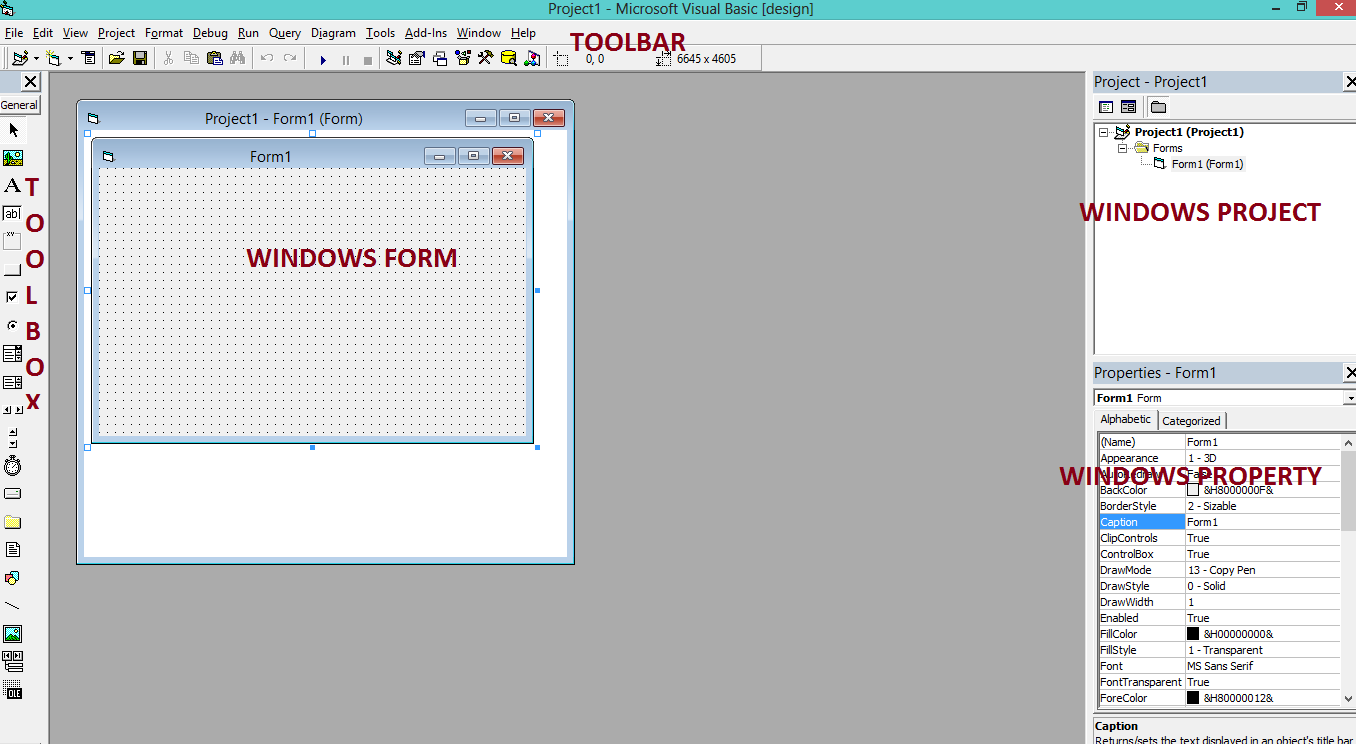Toggle Folders view in Project Explorer
Screen dimensions: 1356x744
(x=1159, y=107)
